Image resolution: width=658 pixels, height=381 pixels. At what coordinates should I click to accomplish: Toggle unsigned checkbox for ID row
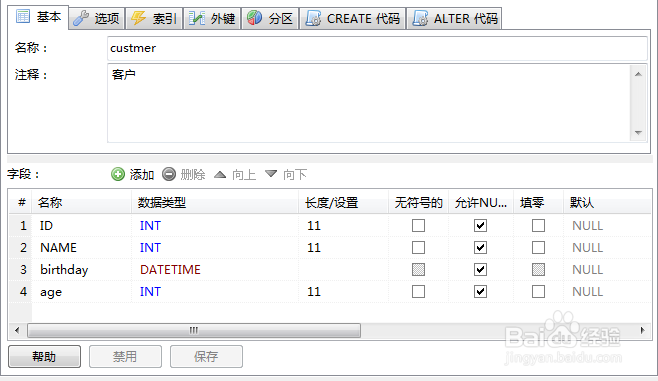click(x=418, y=226)
